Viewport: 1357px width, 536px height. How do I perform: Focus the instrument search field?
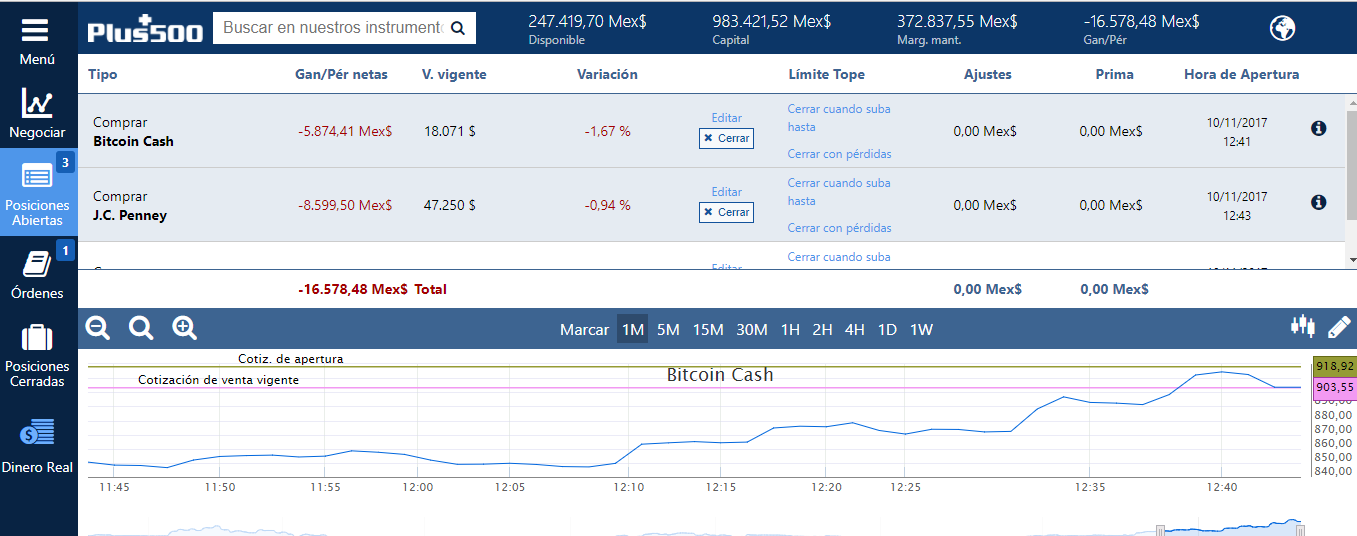click(x=331, y=28)
